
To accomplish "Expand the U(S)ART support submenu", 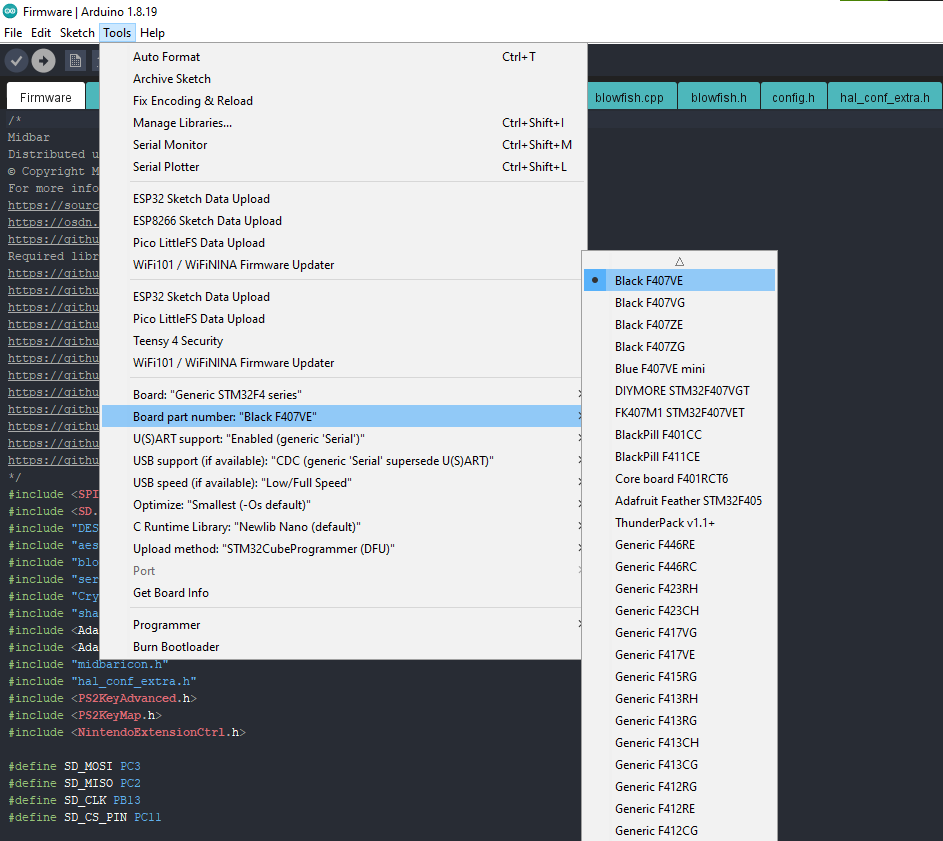I will [341, 439].
